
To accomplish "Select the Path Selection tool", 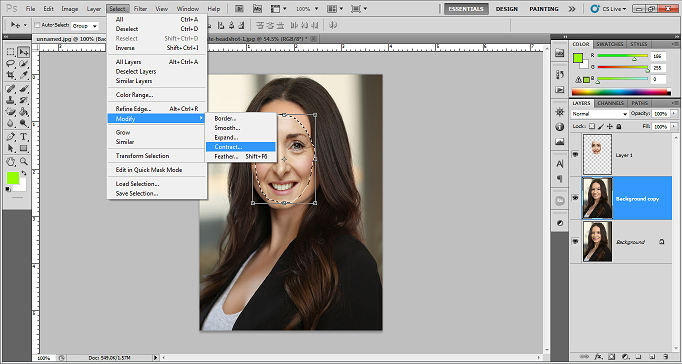I will click(10, 148).
